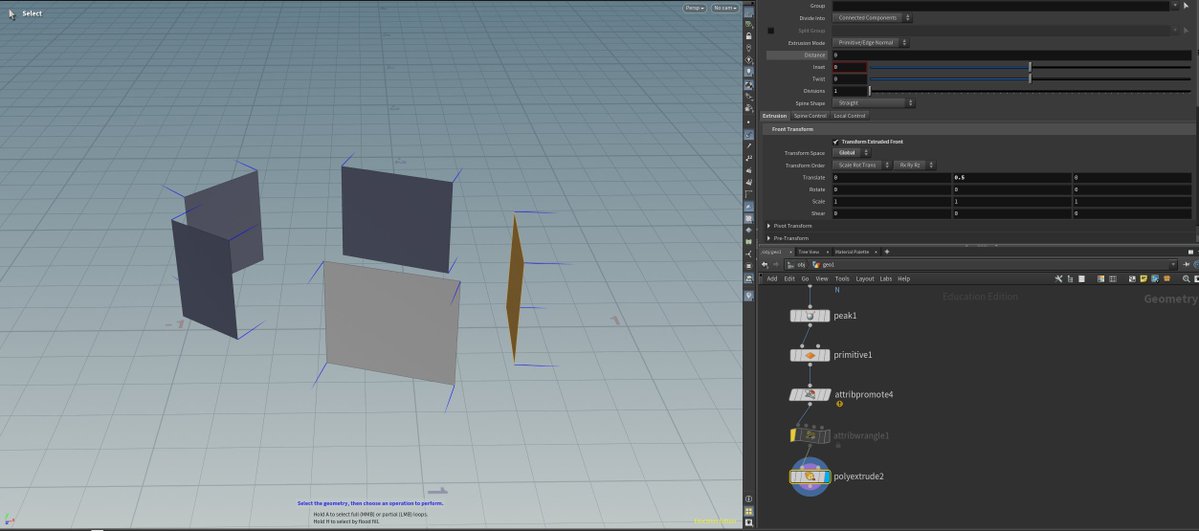Open the Rx Ry Rz rotation order dropdown
Screen dimensions: 1199x531
pyautogui.click(x=914, y=165)
